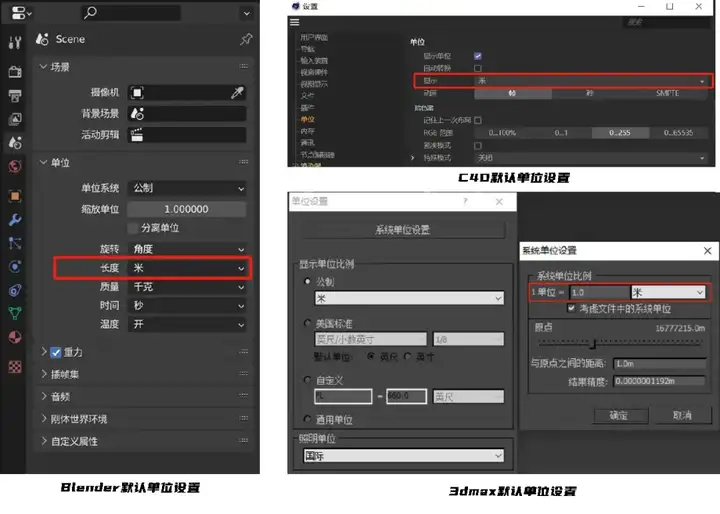Click the clapperboard icon in 活动剪辑 field
The image size is (720, 514).
[137, 135]
